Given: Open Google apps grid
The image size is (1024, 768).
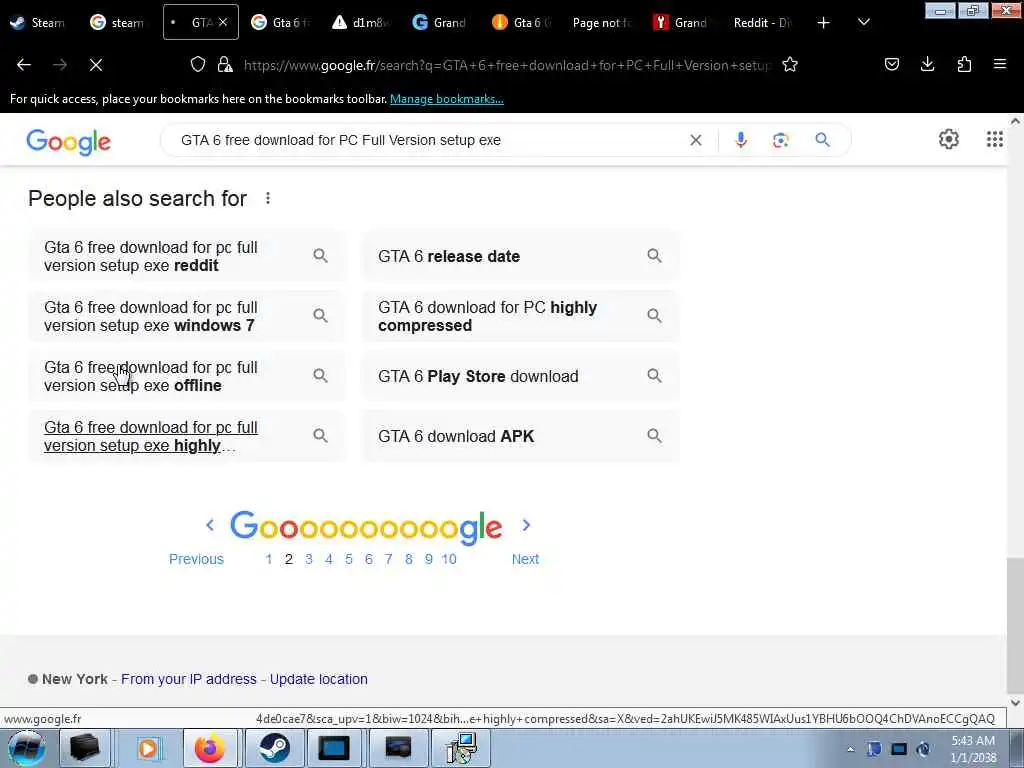Looking at the screenshot, I should (994, 139).
